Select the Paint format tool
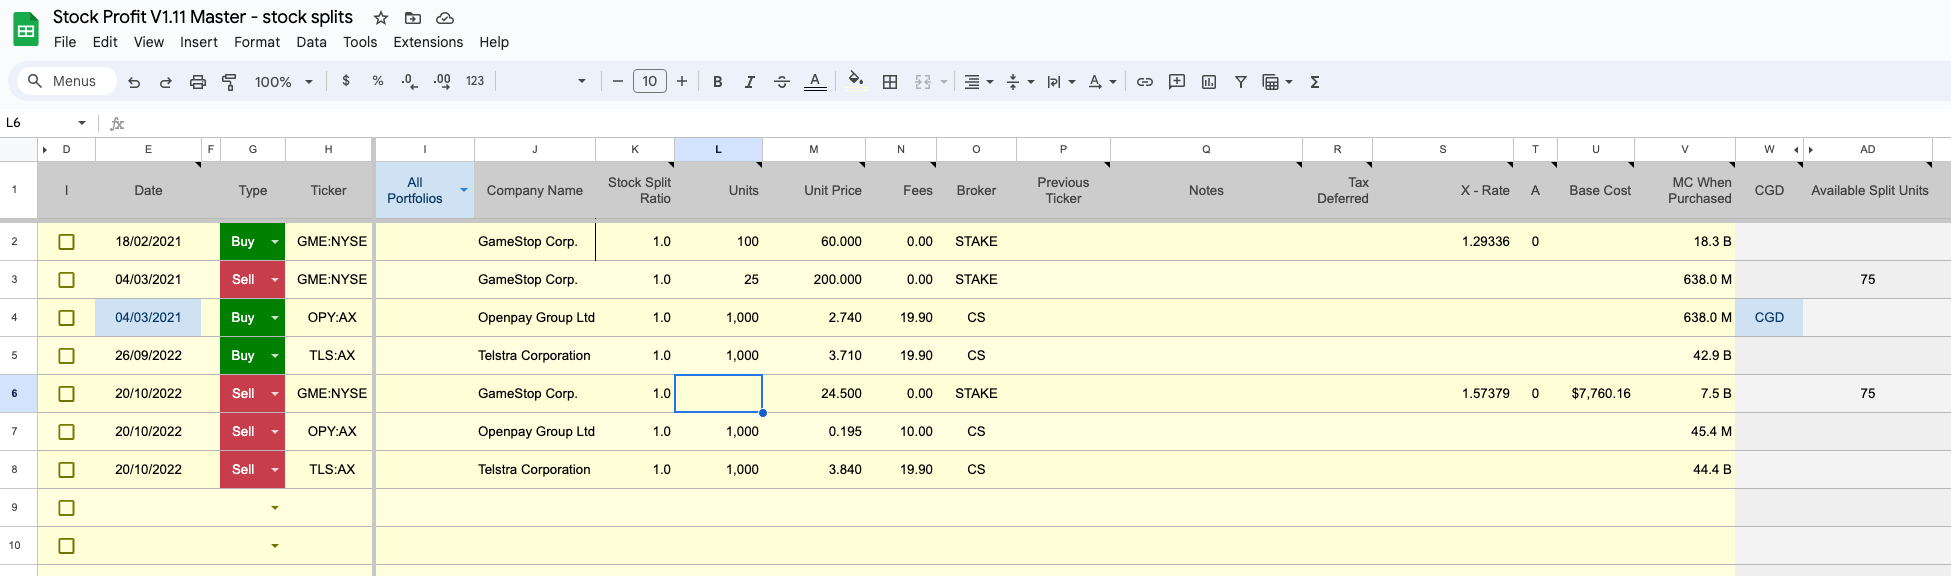The width and height of the screenshot is (1951, 576). pyautogui.click(x=229, y=82)
